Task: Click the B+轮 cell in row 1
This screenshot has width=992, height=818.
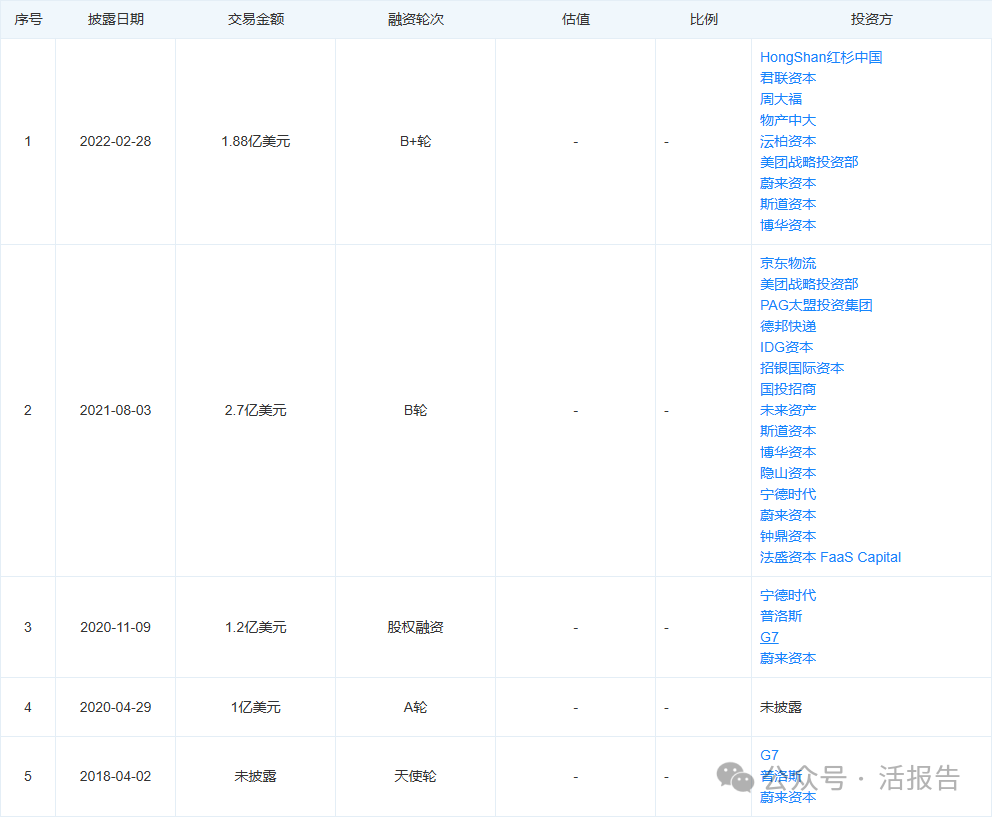Action: [x=414, y=141]
